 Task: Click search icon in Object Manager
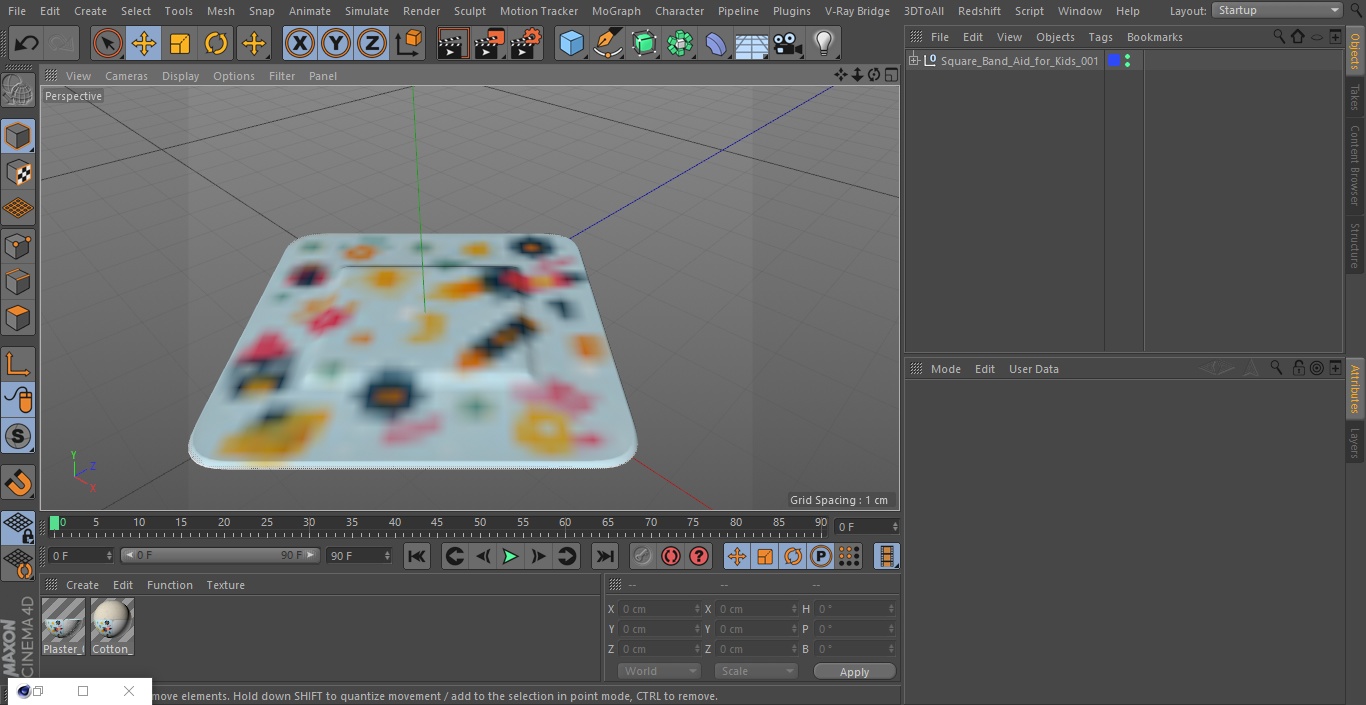click(x=1278, y=36)
